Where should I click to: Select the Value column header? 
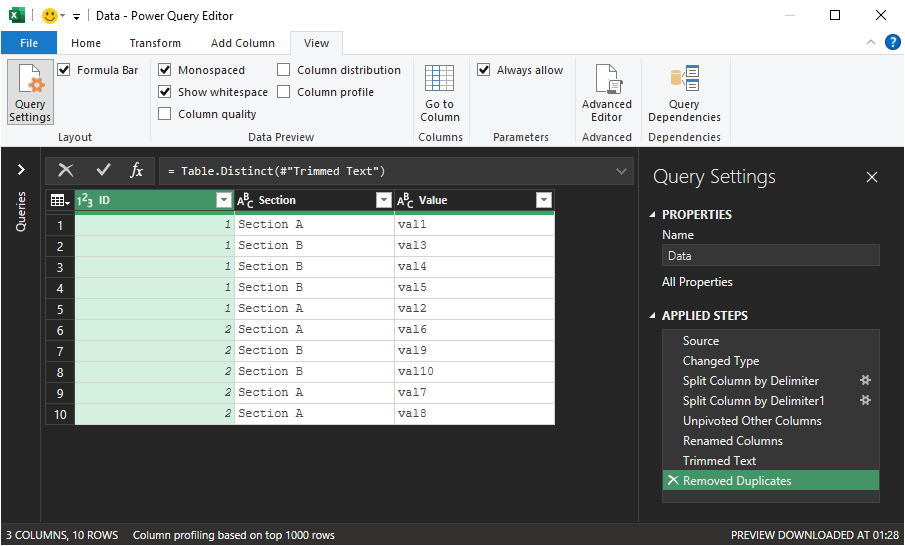tap(474, 200)
